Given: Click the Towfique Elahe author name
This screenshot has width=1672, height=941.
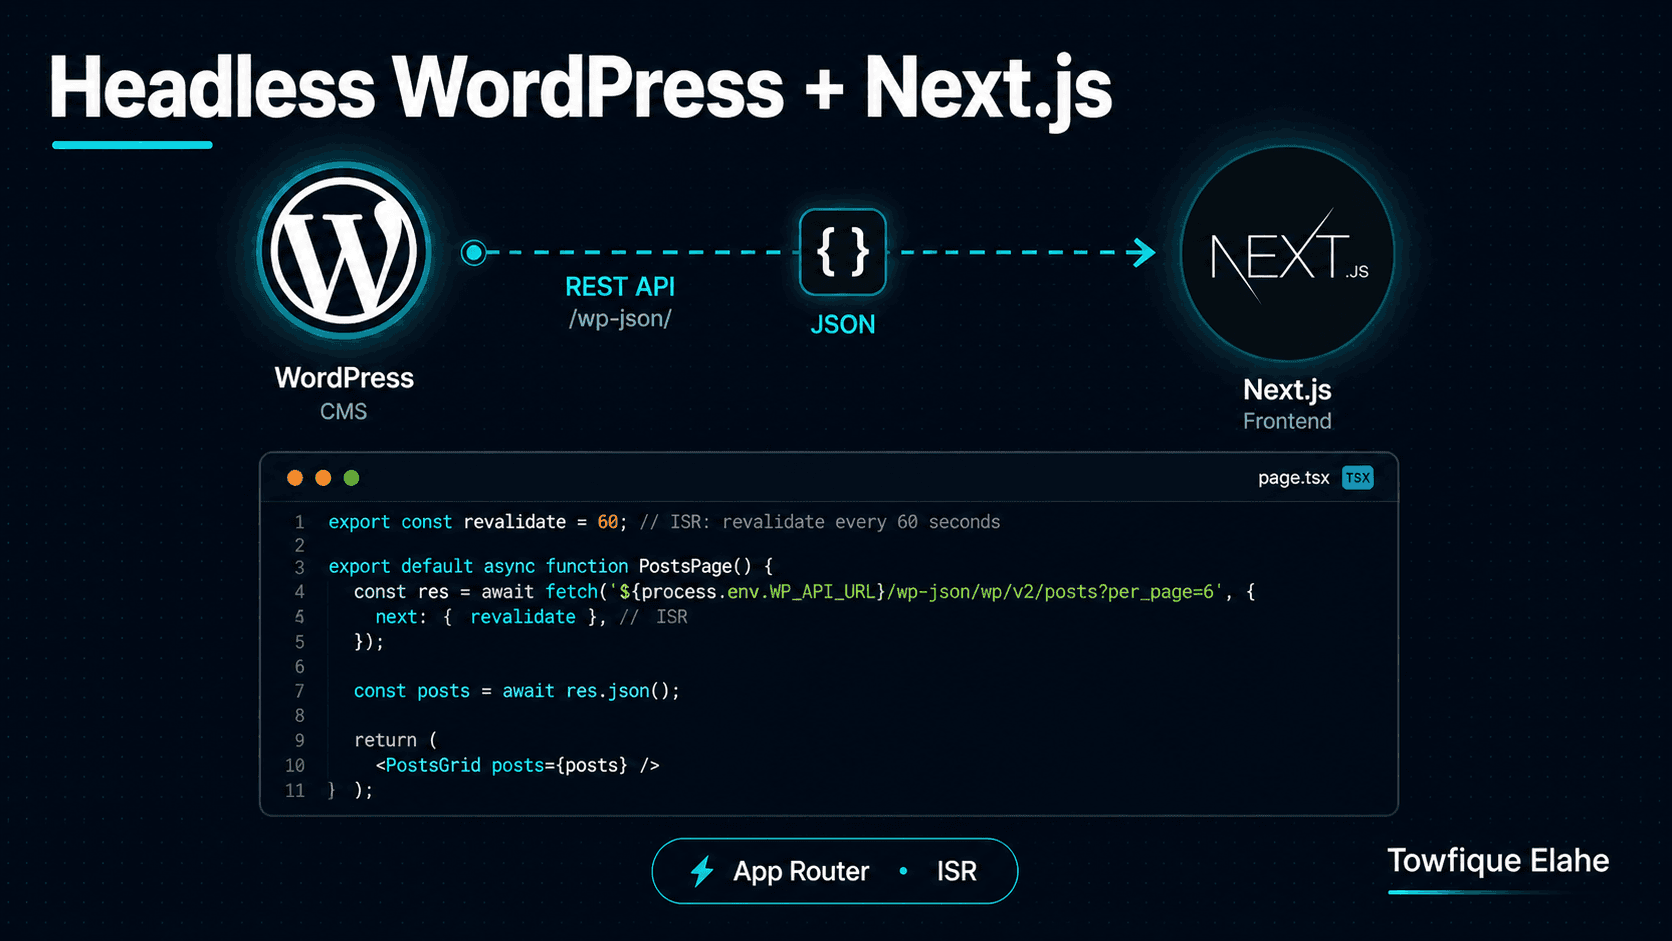Looking at the screenshot, I should [x=1498, y=861].
